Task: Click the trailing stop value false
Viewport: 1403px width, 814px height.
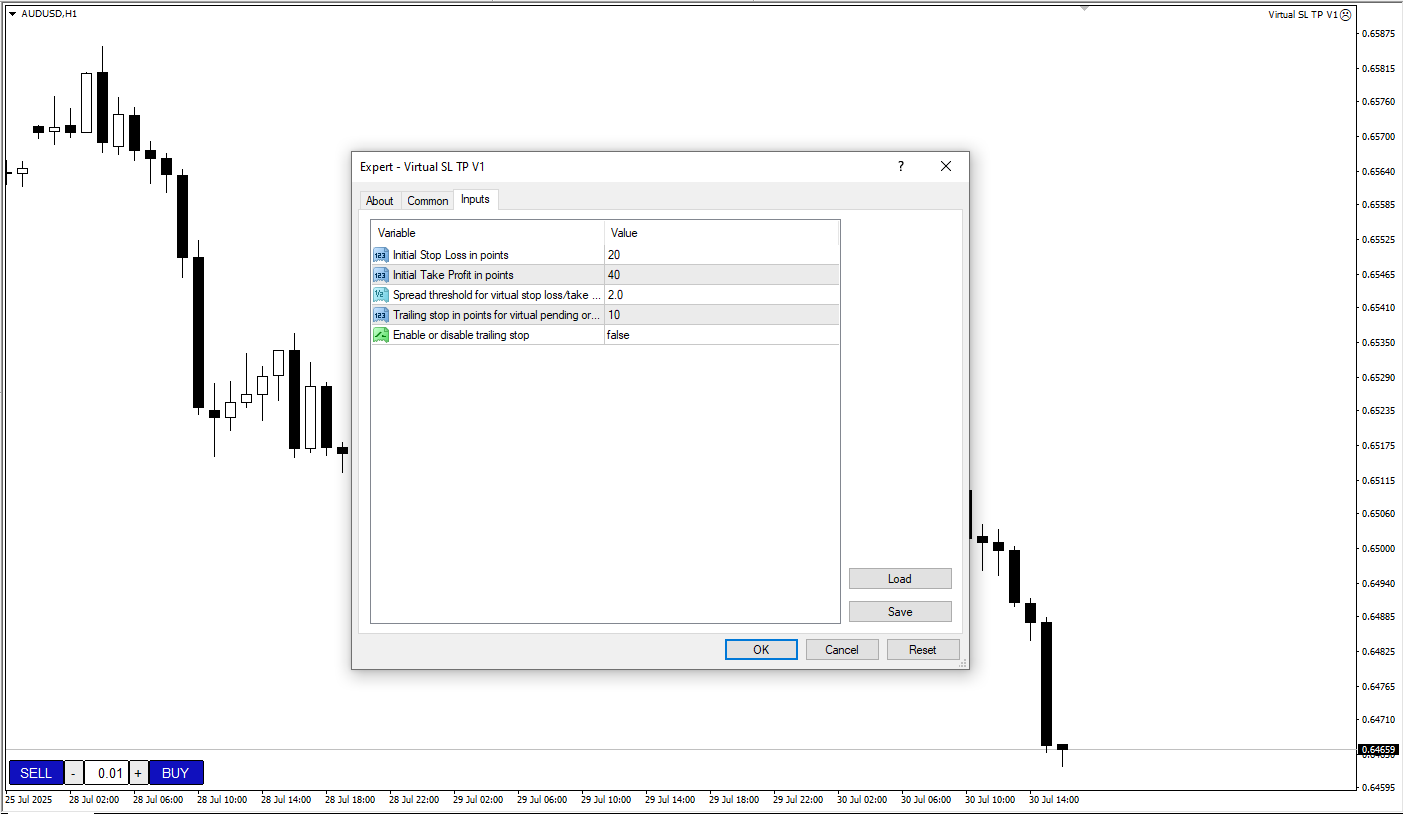Action: [618, 335]
